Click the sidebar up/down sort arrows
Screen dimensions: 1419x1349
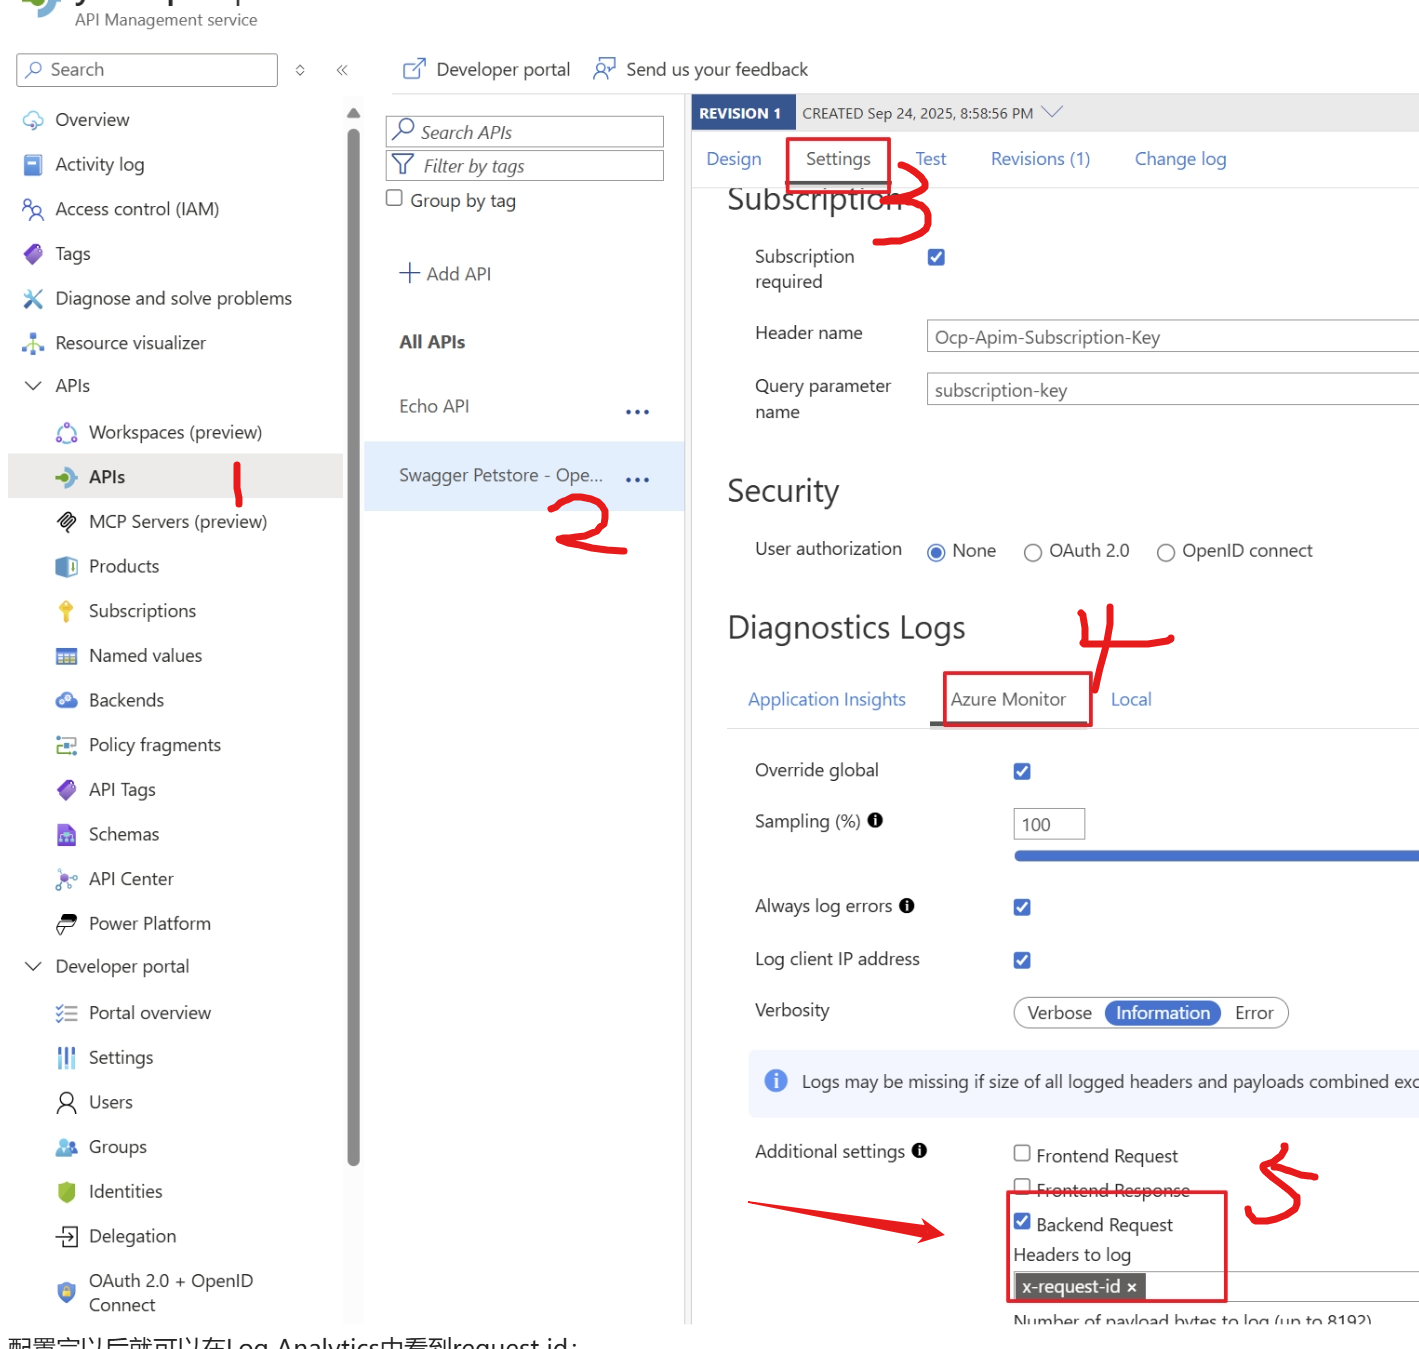click(x=300, y=70)
